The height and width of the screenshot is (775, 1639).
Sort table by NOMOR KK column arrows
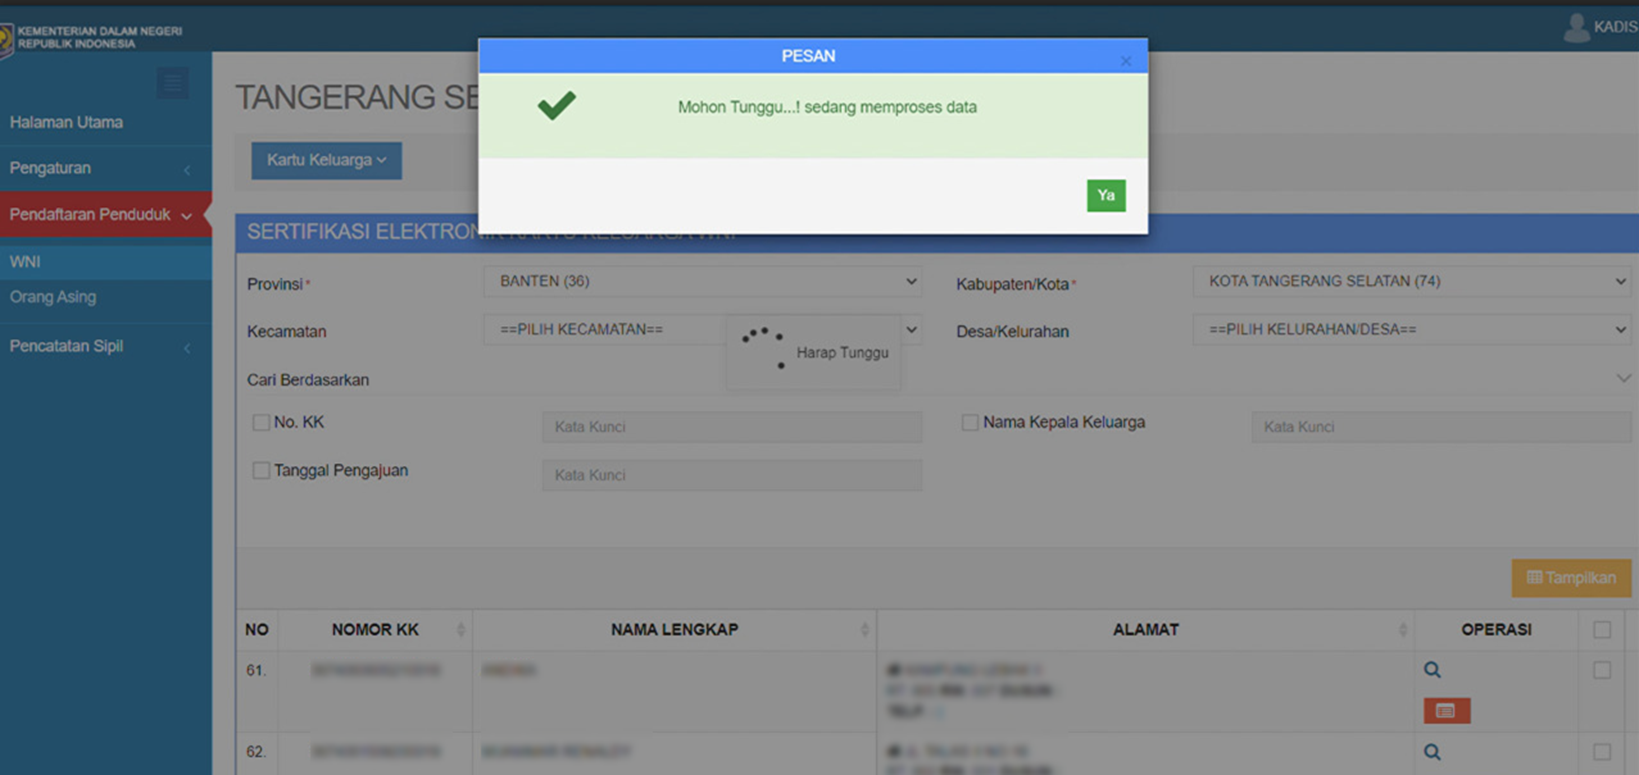[460, 630]
